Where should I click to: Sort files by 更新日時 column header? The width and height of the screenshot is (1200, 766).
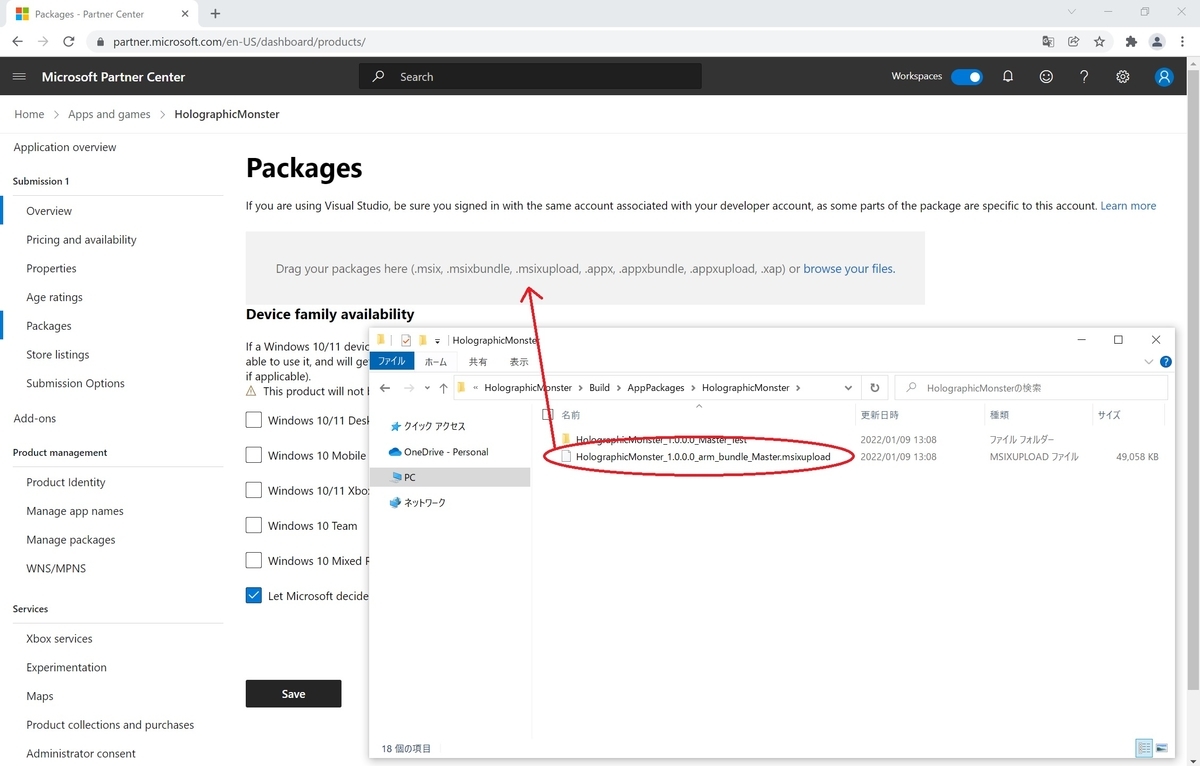pos(879,415)
